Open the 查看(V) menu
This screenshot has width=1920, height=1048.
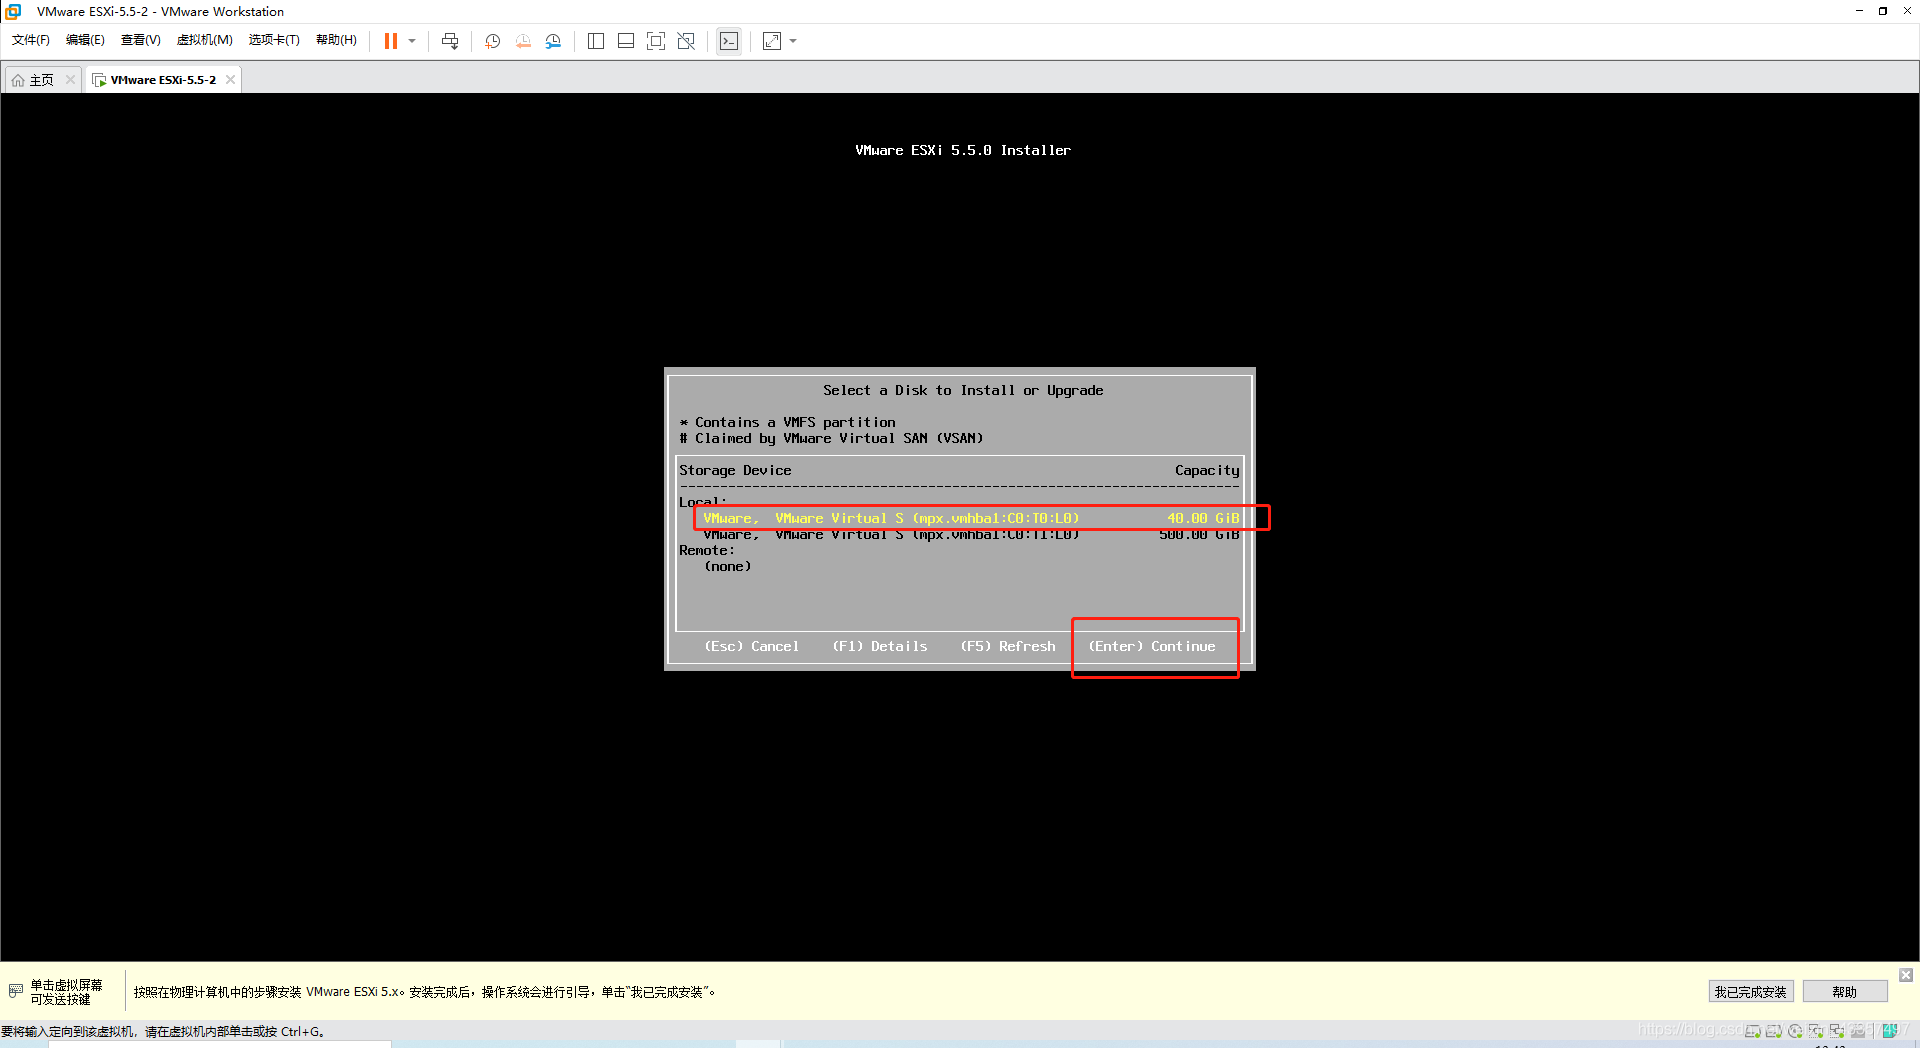[141, 40]
